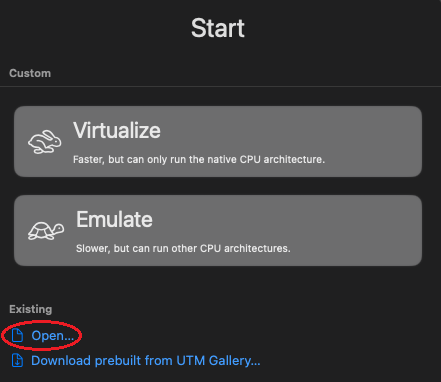Screen dimensions: 441x382
Task: Select the Virtualize heading text
Action: coord(117,130)
